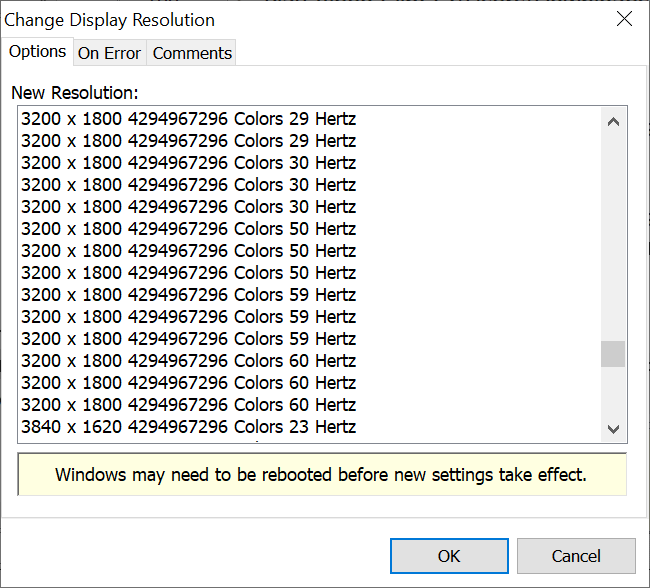Click the resolution list scroll down arrow
Screen dimensions: 650x588
(x=613, y=429)
